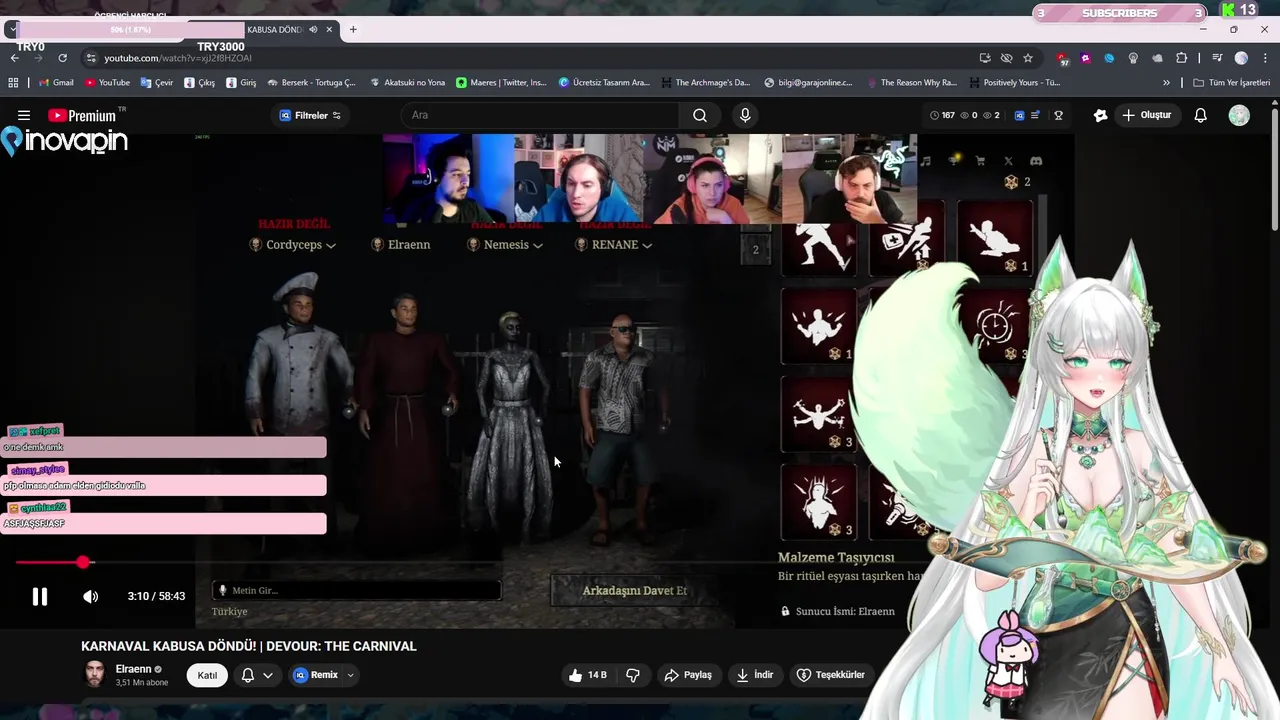This screenshot has width=1280, height=720.
Task: Open the YouTube hamburger guide menu
Action: (x=24, y=115)
